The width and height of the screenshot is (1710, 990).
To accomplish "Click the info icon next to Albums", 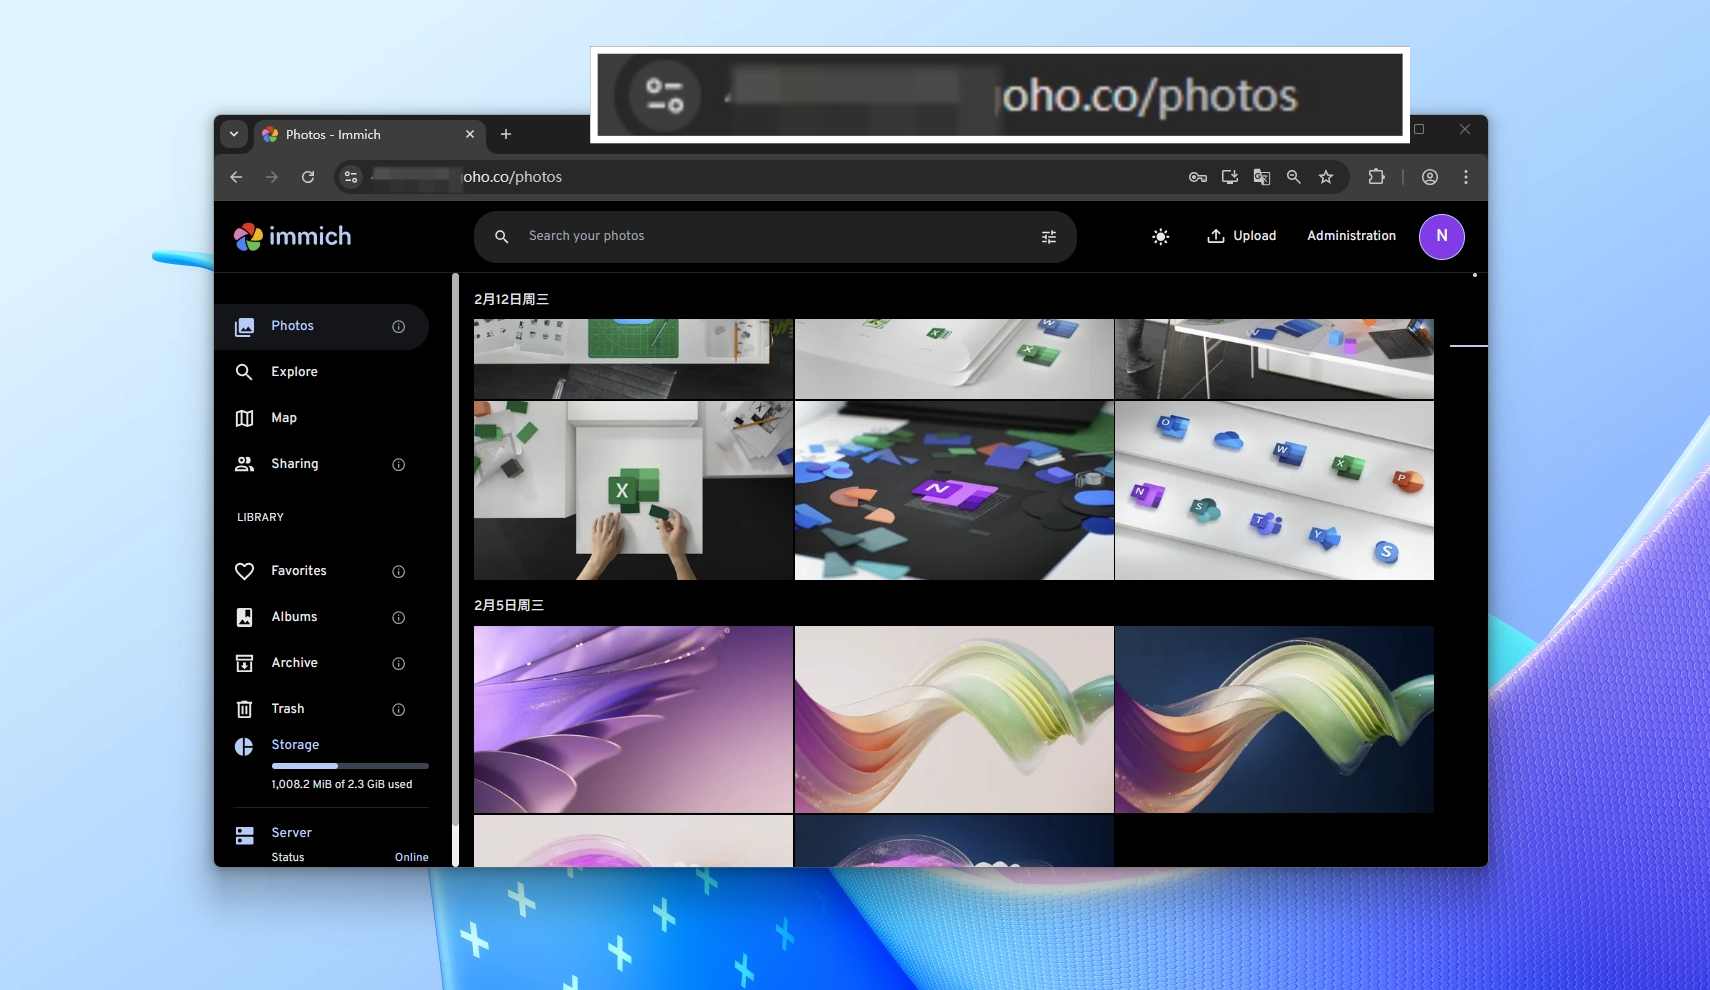I will click(x=399, y=618).
